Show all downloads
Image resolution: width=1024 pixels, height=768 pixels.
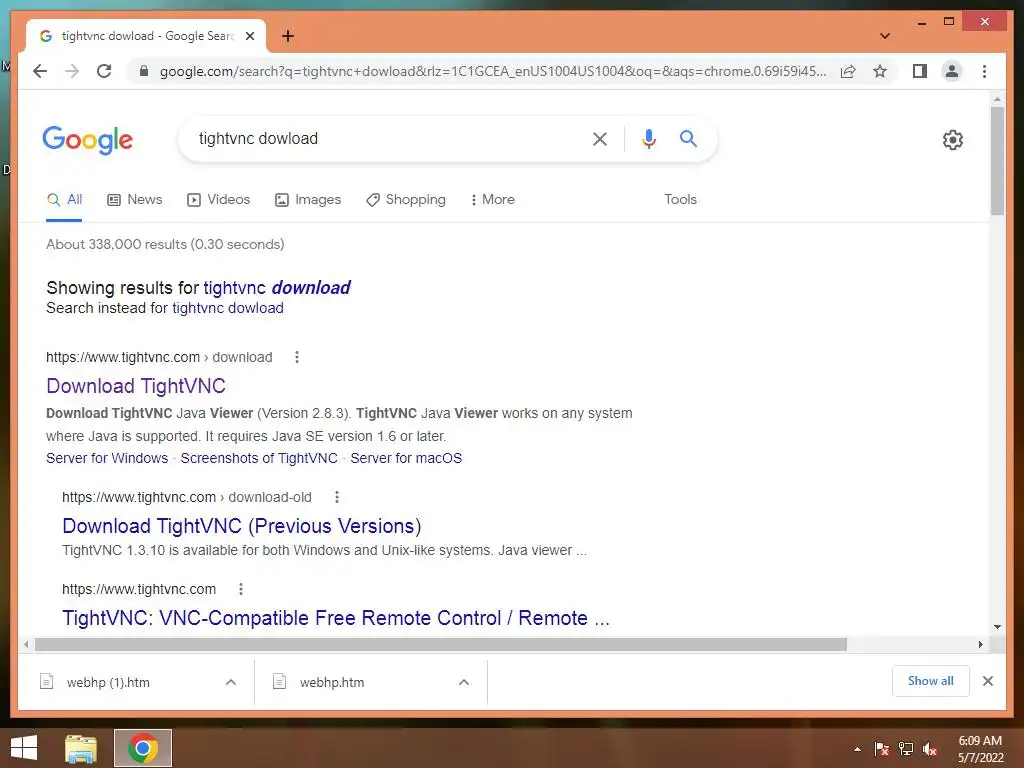click(931, 681)
